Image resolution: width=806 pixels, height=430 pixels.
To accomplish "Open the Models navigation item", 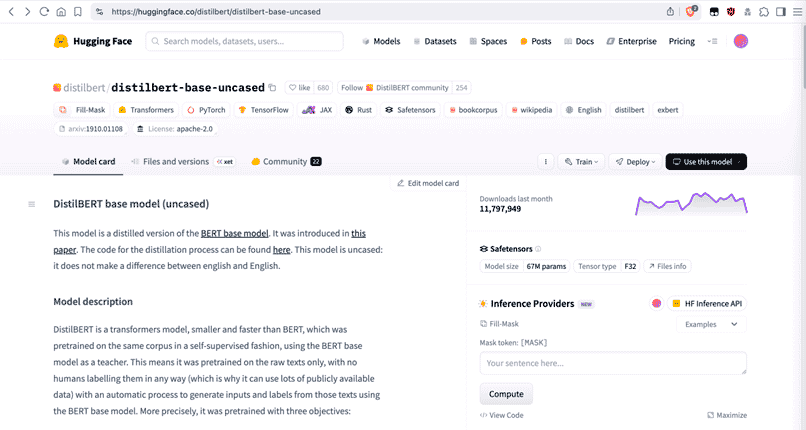I will click(x=381, y=41).
